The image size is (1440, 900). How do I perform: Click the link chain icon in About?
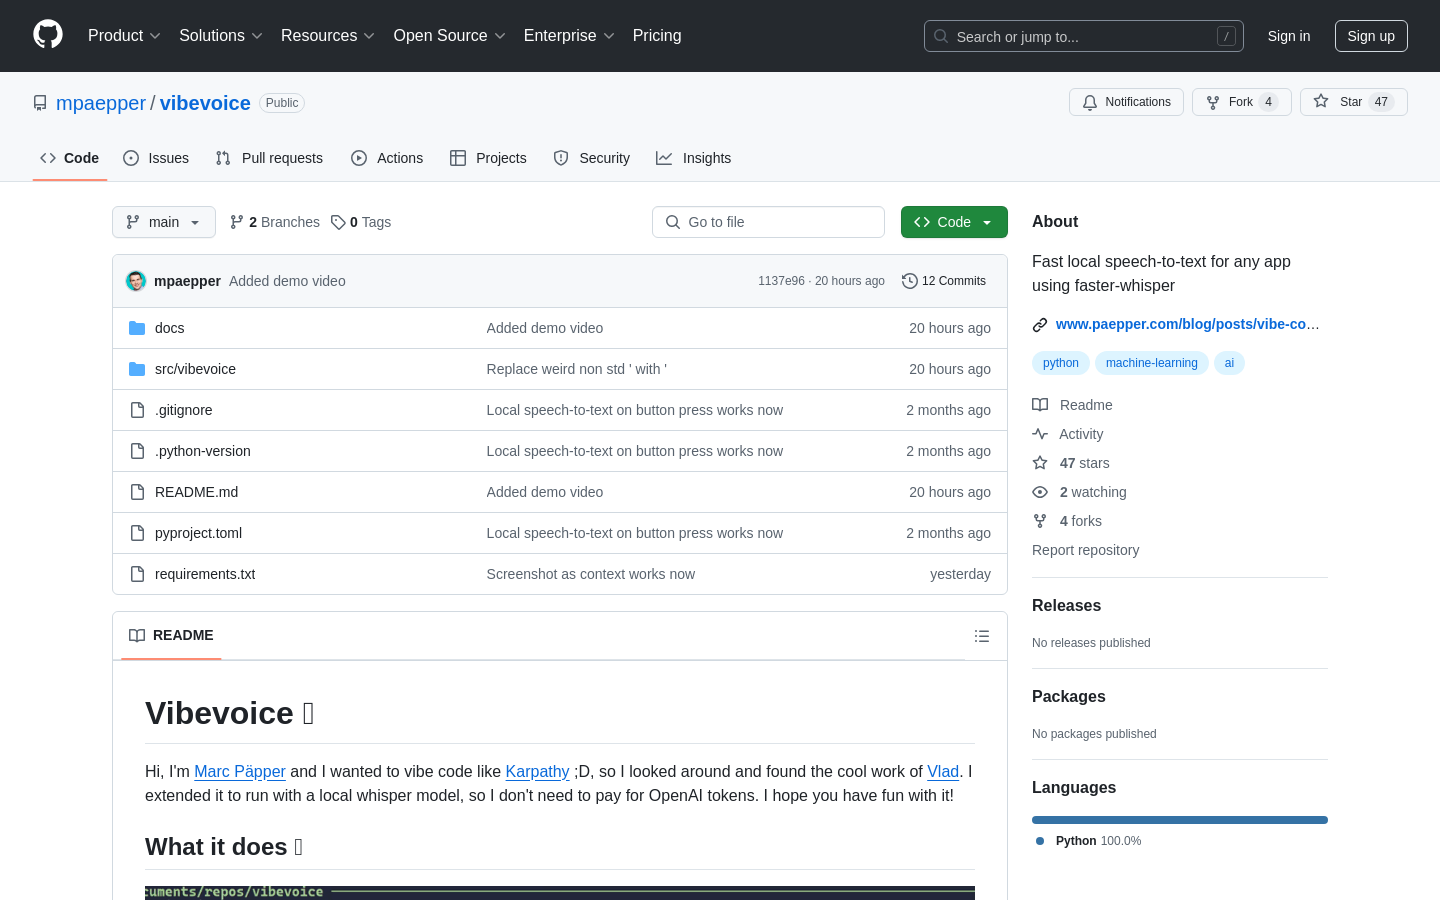coord(1040,324)
